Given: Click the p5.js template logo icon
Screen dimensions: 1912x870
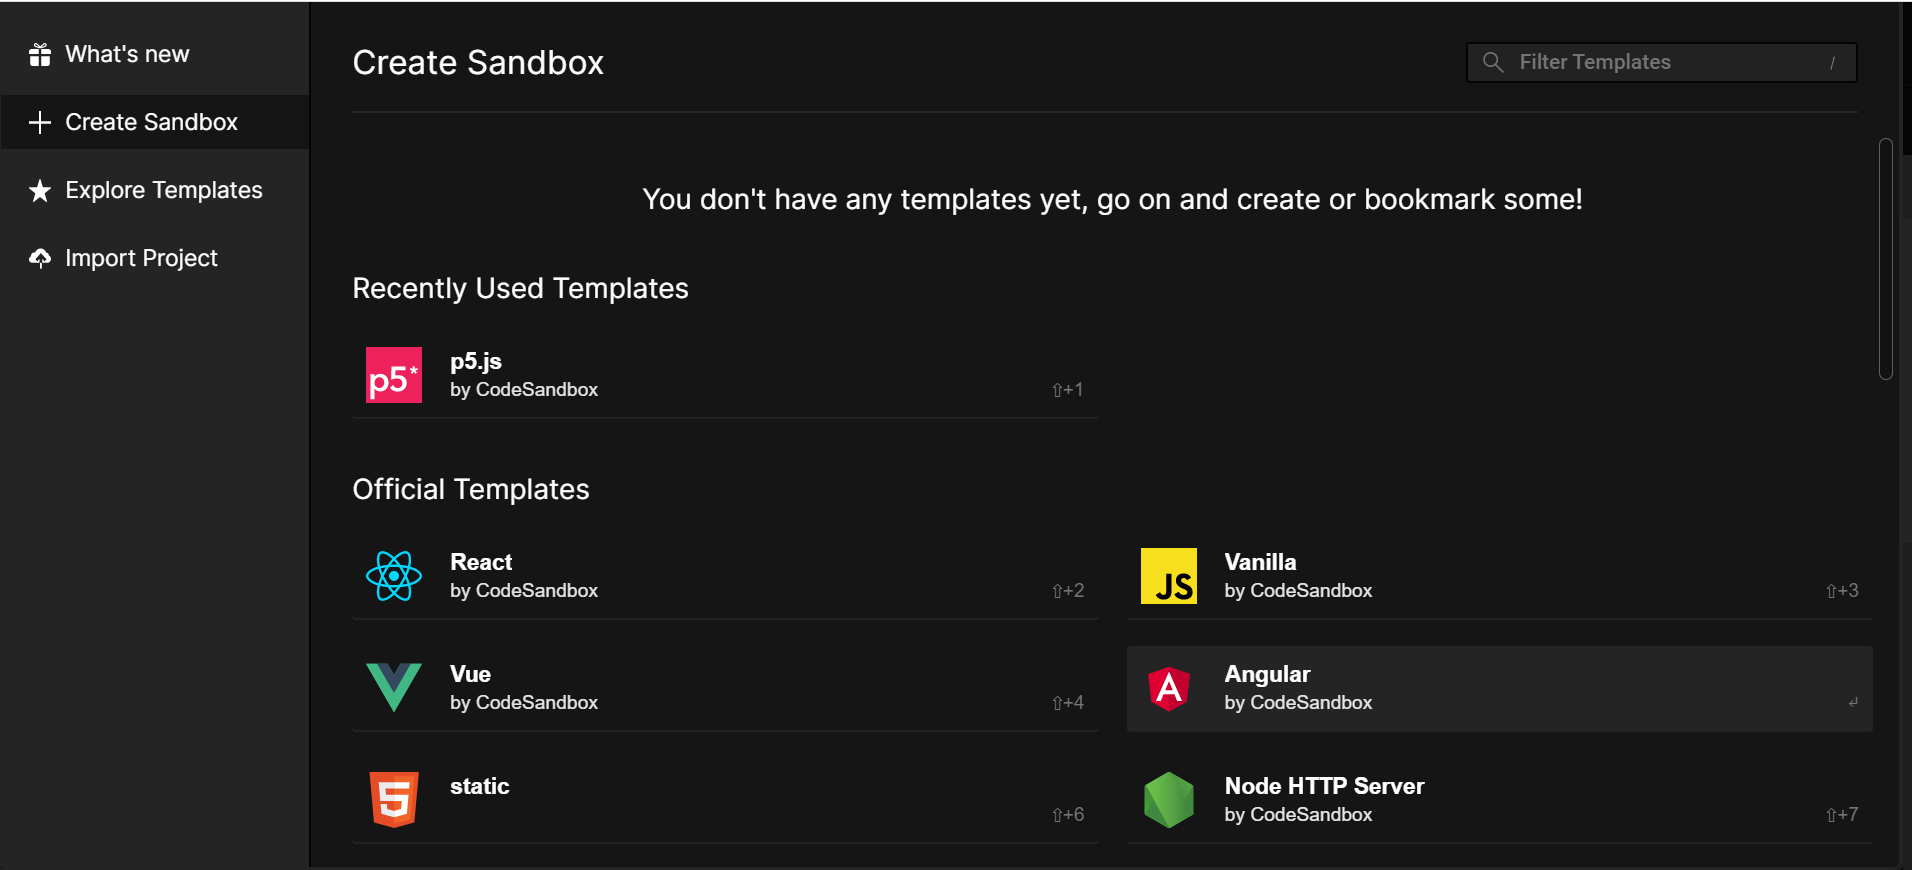Looking at the screenshot, I should coord(393,375).
